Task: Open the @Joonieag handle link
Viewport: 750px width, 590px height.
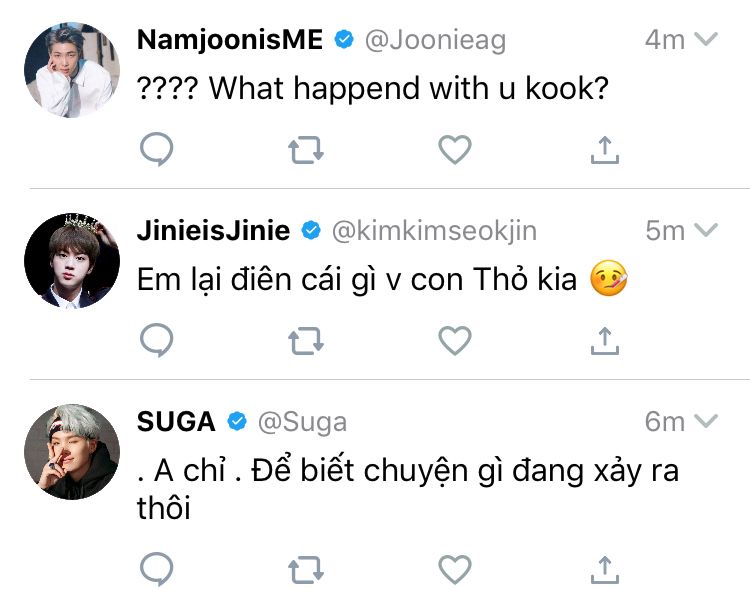Action: (434, 40)
